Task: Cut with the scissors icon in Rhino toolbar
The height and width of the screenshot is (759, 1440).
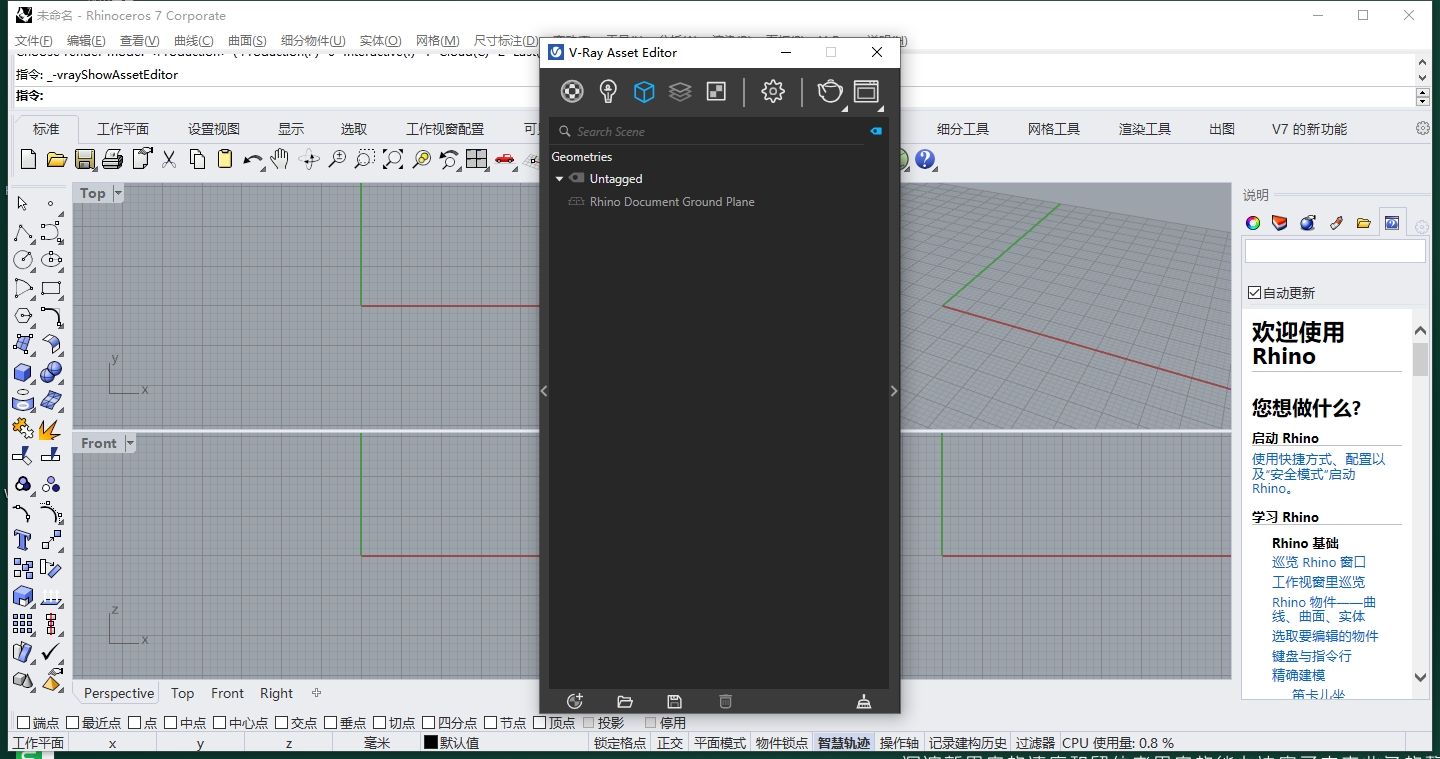Action: 169,159
